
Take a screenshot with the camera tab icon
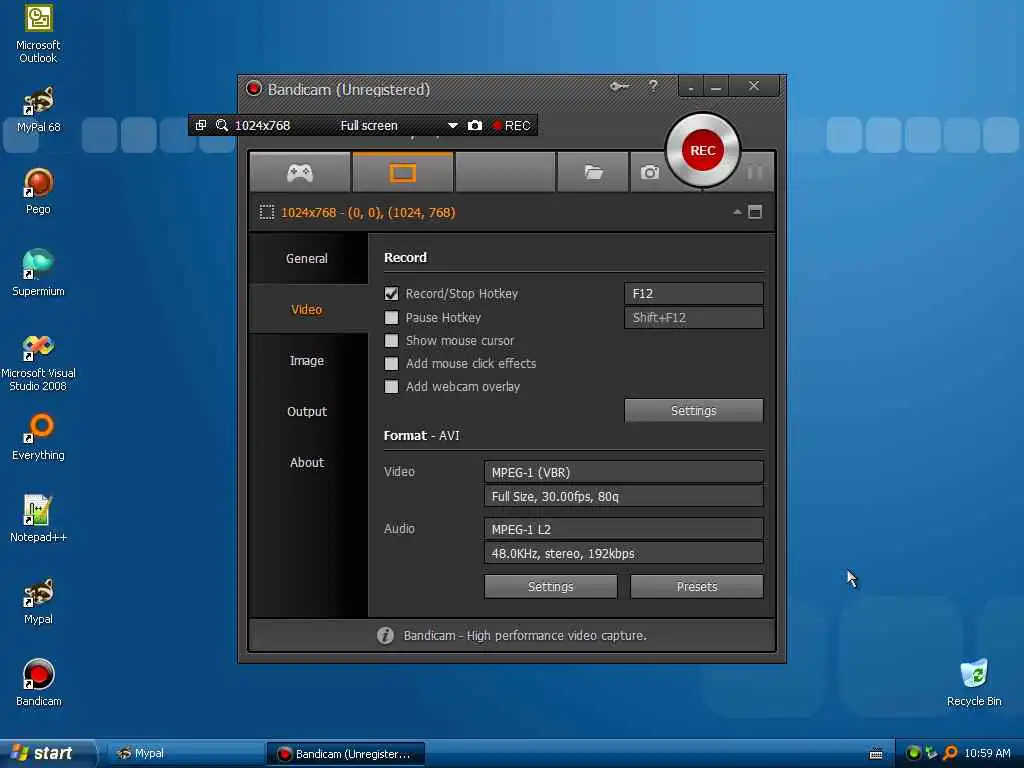pyautogui.click(x=649, y=172)
